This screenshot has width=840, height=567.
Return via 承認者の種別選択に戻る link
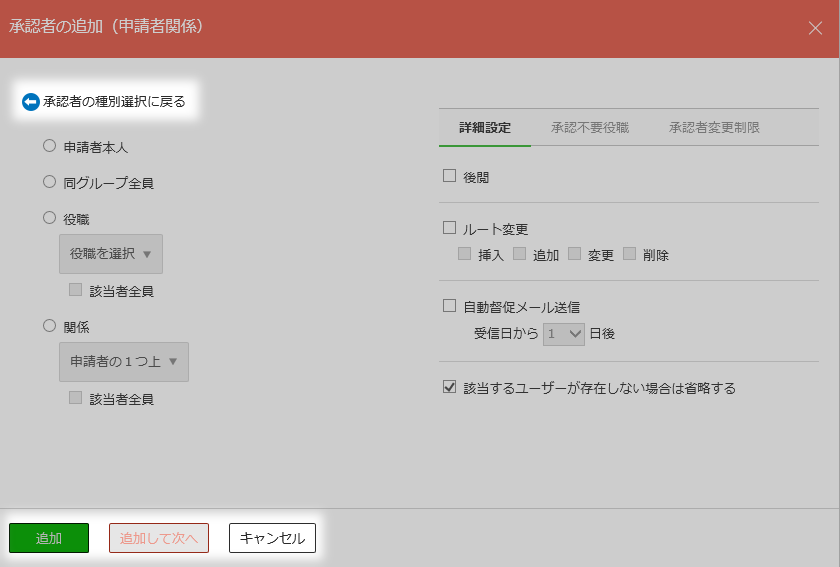click(x=114, y=102)
